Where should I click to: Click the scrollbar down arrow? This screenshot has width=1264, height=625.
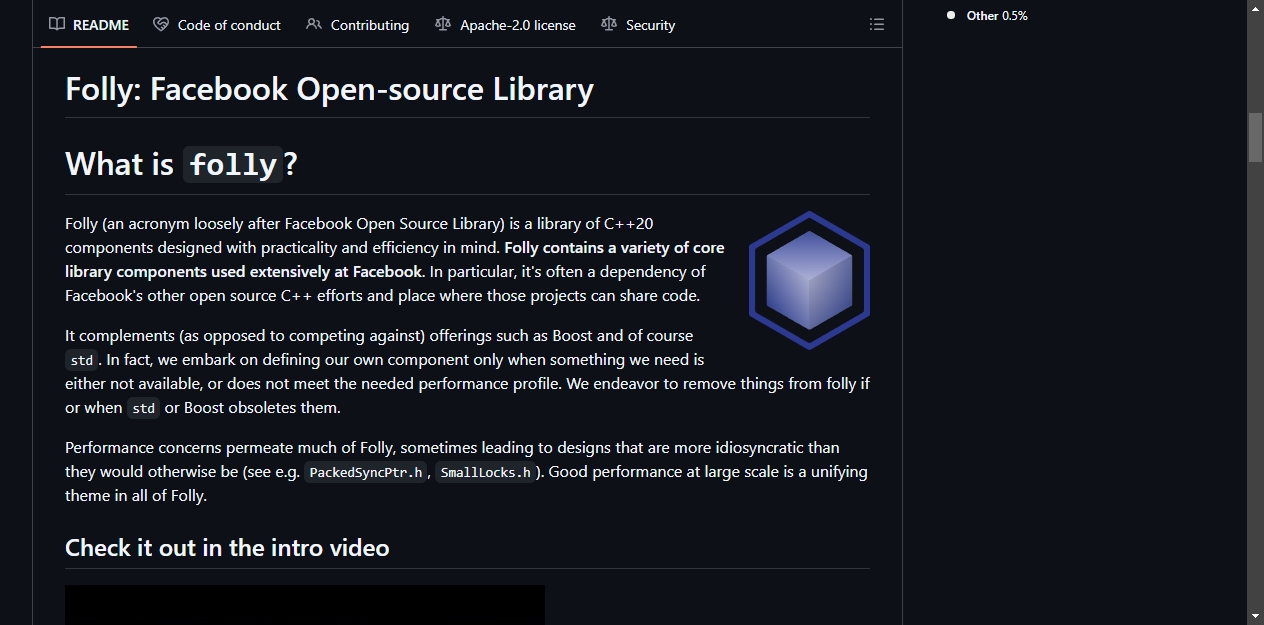[x=1255, y=616]
